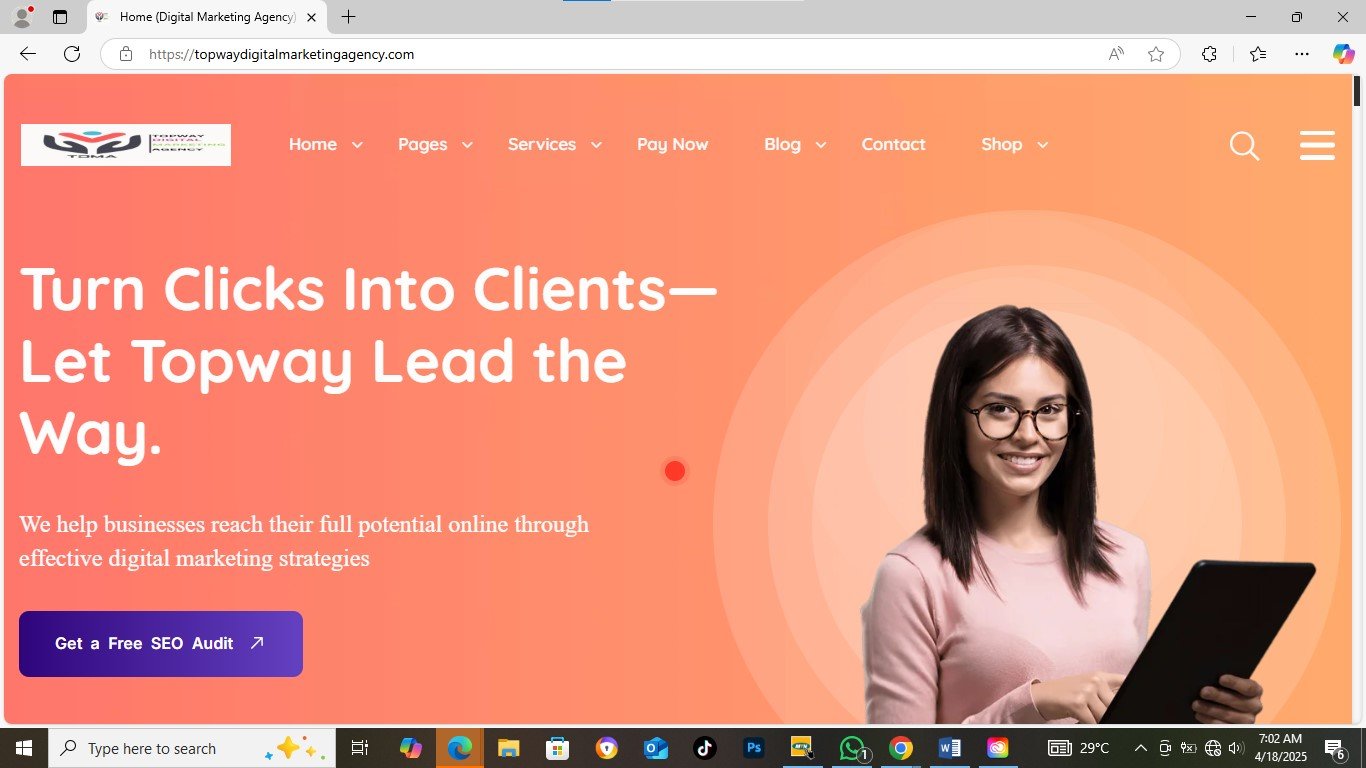Open the Pay Now menu item
Image resolution: width=1366 pixels, height=768 pixels.
coord(672,144)
